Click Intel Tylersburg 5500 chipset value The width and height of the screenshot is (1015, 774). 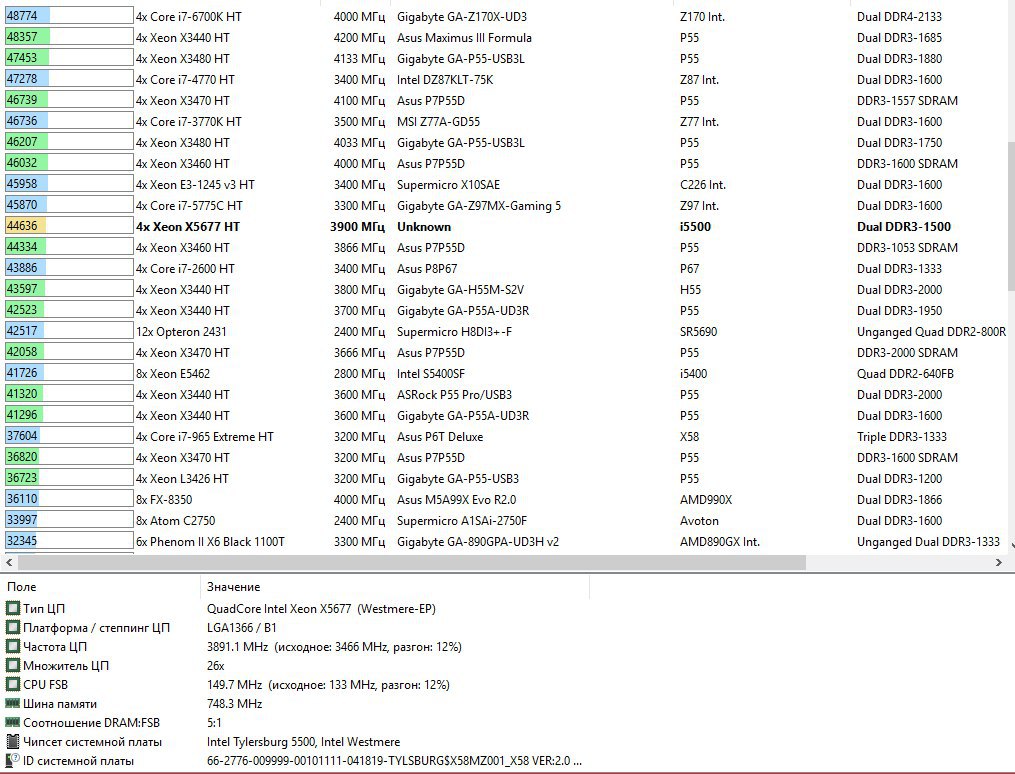(x=304, y=742)
